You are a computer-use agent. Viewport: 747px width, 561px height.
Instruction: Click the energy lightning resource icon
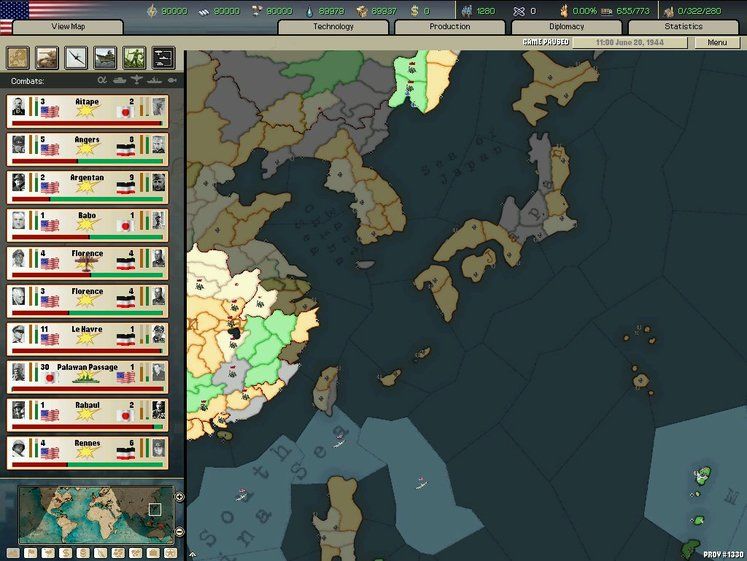[151, 10]
